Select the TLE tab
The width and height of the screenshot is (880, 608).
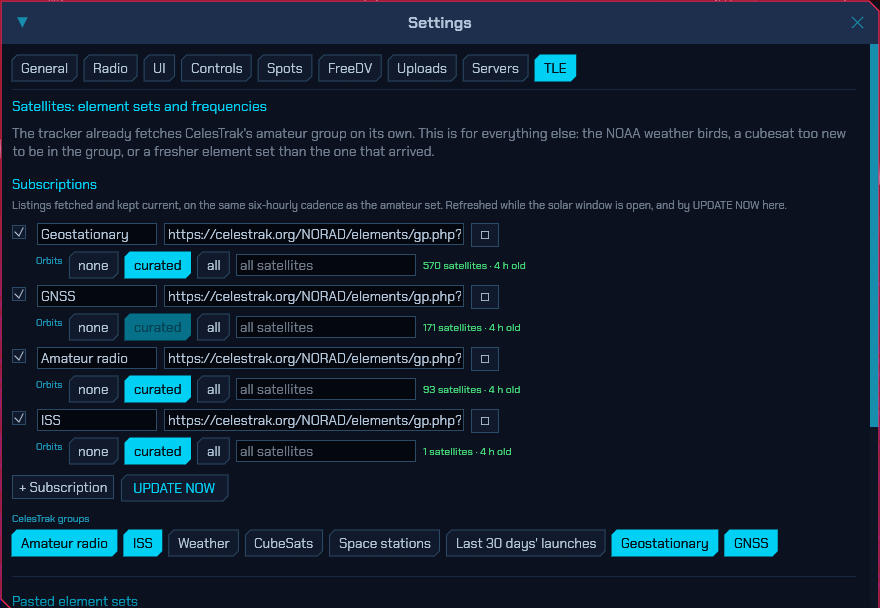[555, 68]
